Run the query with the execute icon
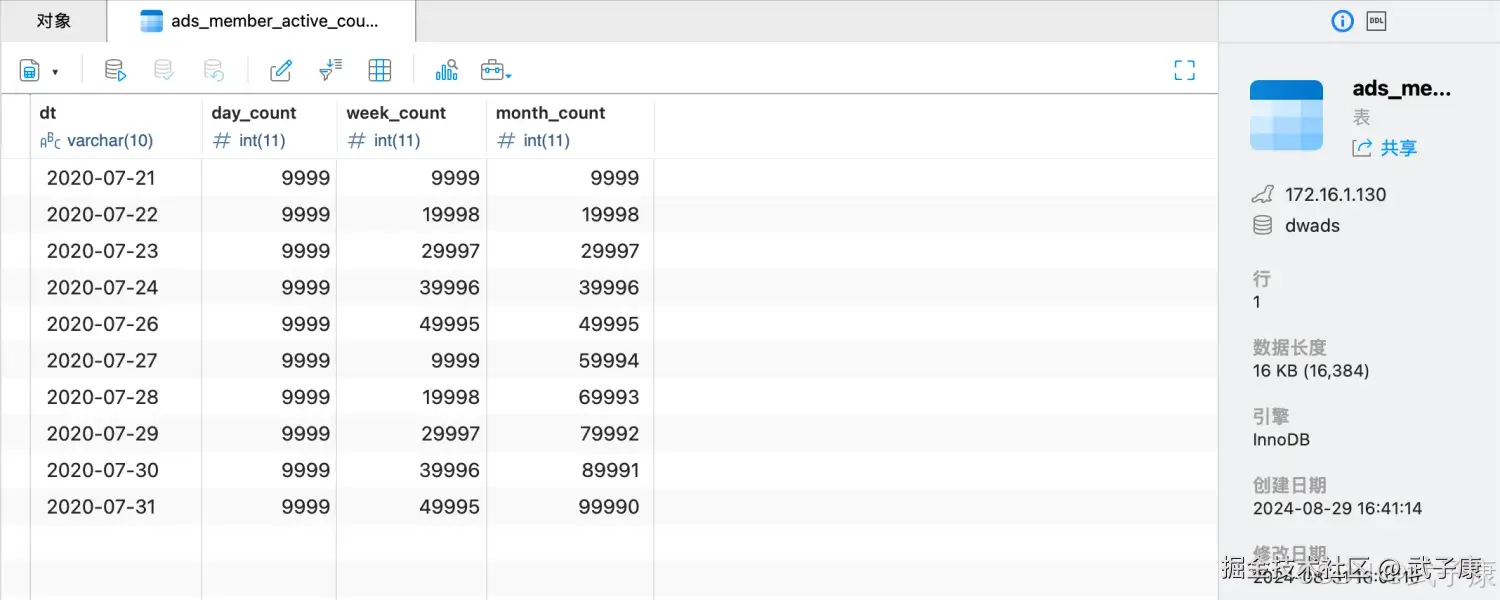Viewport: 1500px width, 600px height. coord(114,70)
